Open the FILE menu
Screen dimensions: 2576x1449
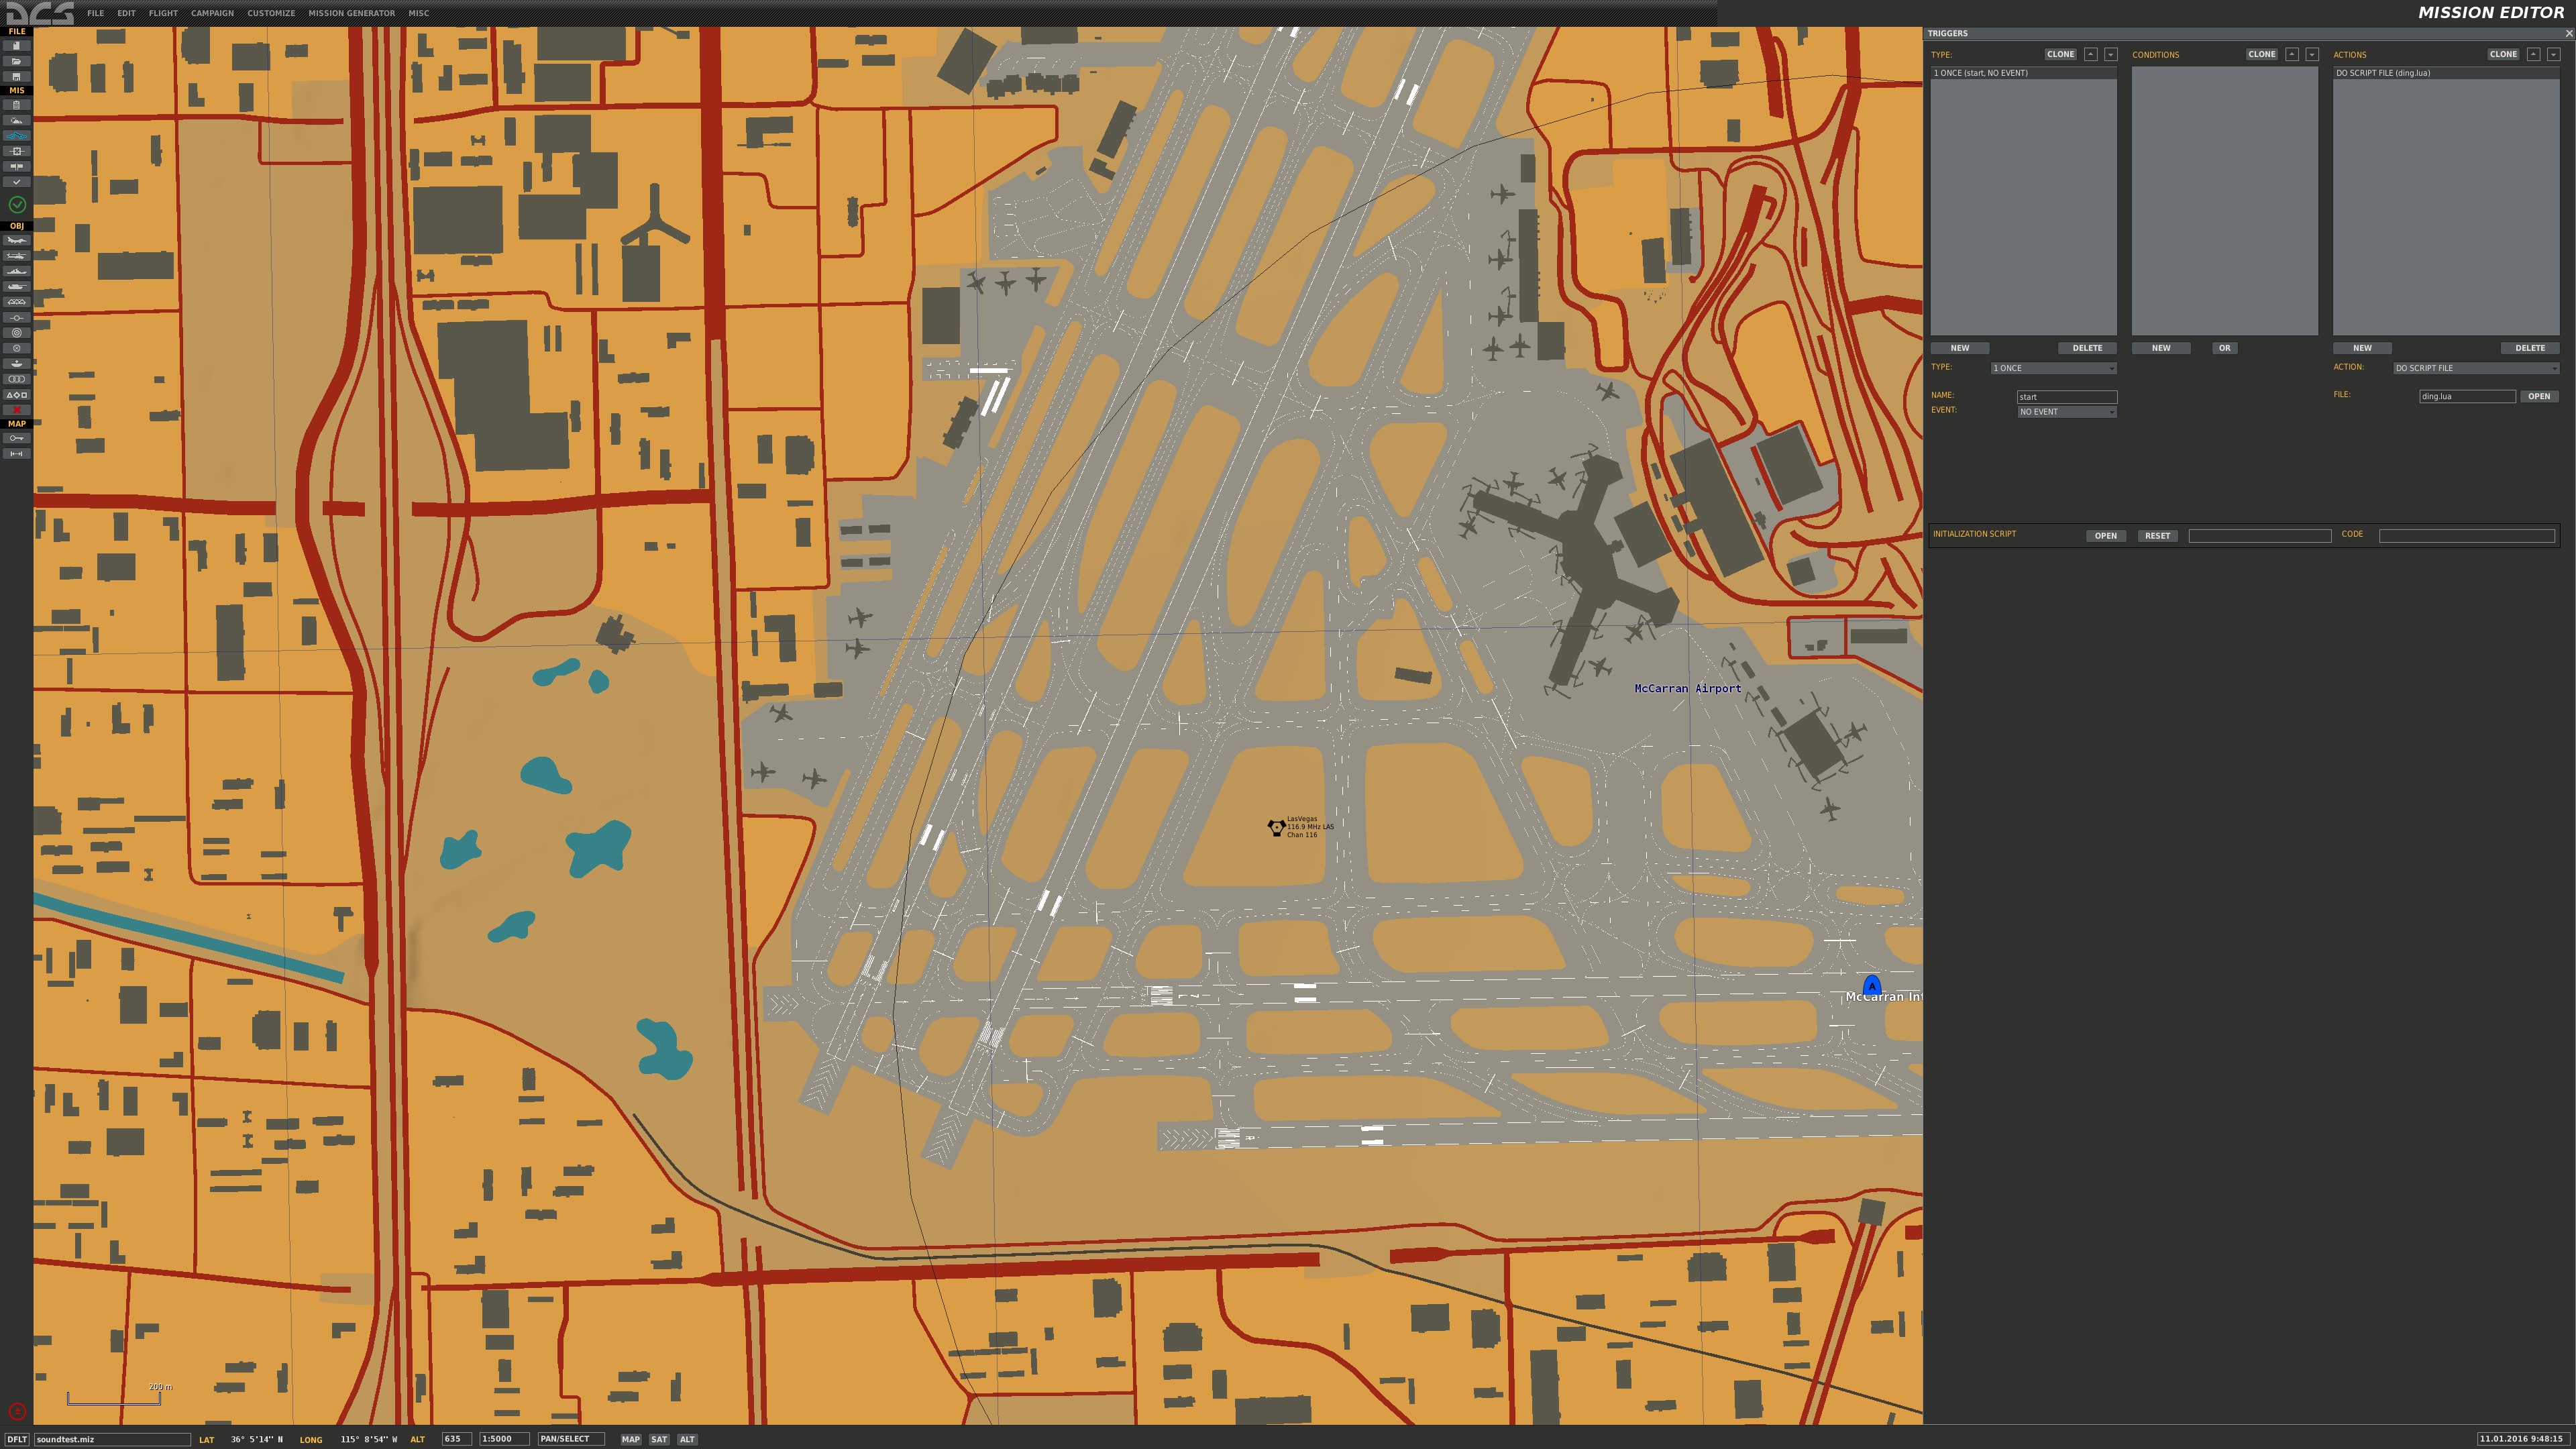tap(95, 13)
